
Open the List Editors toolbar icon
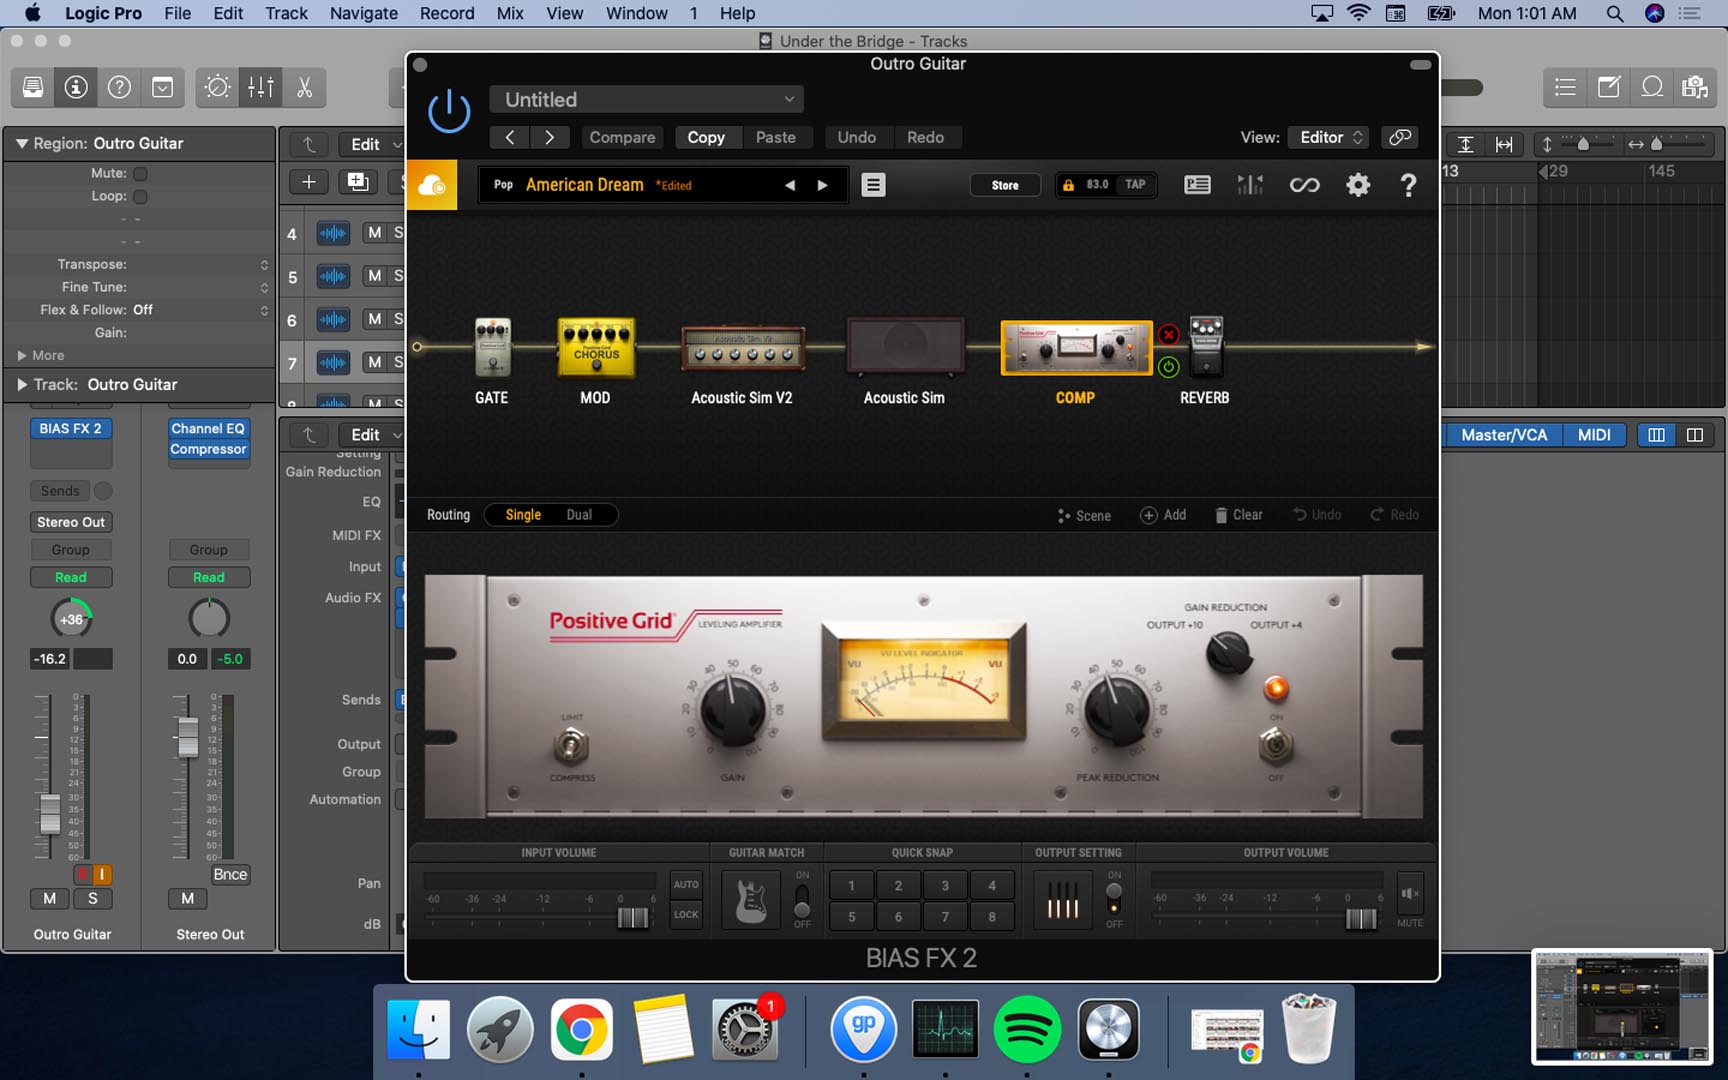click(1565, 87)
